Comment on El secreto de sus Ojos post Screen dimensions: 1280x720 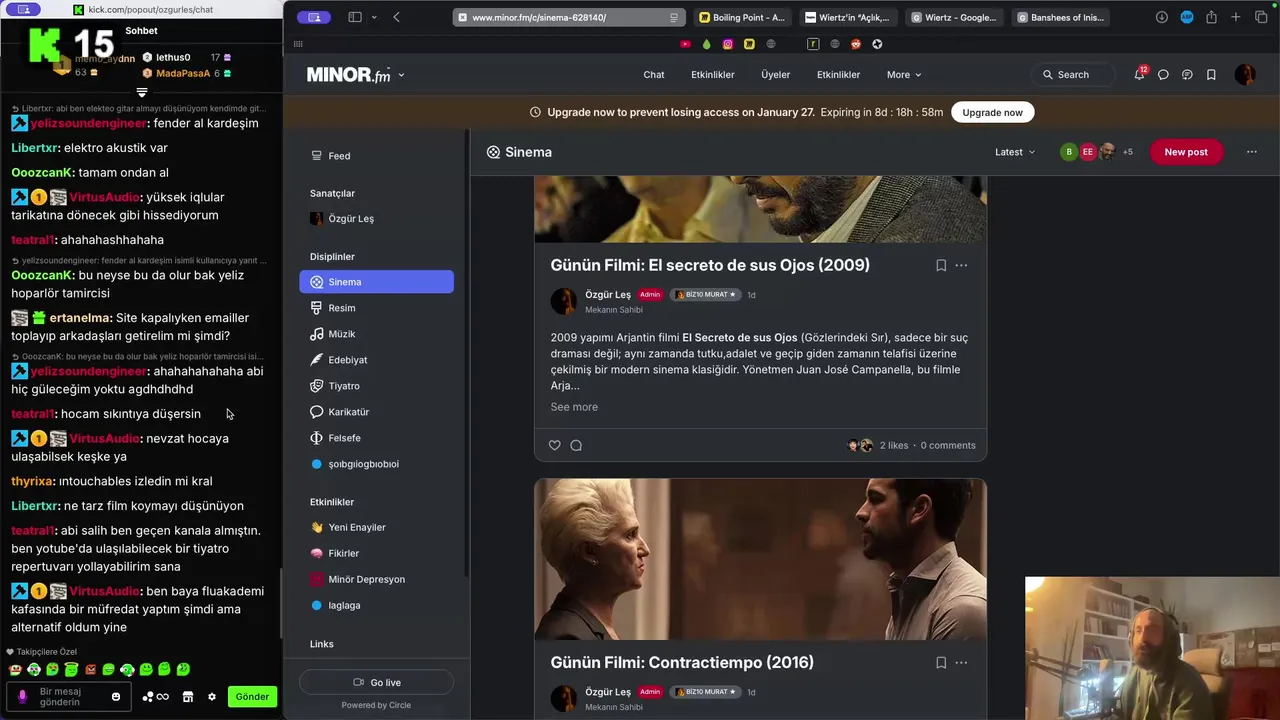pyautogui.click(x=576, y=445)
